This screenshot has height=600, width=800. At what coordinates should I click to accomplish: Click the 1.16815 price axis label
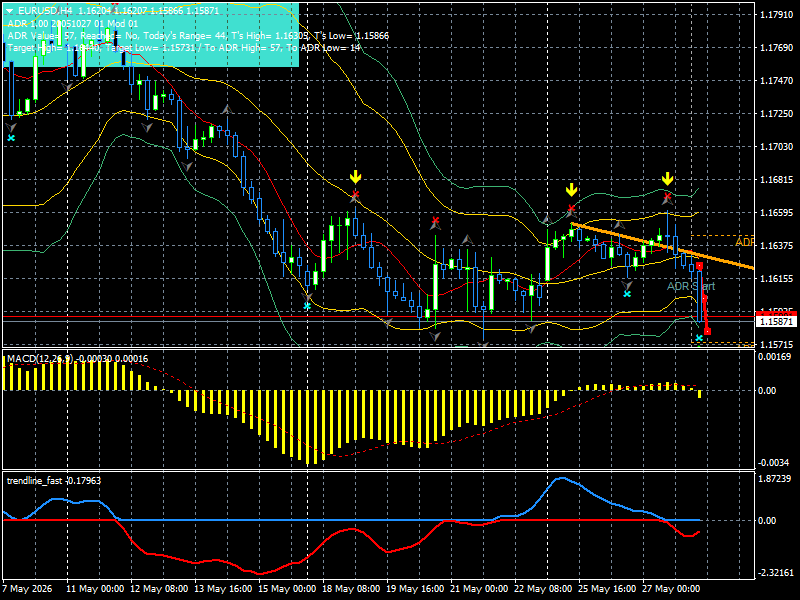[x=776, y=180]
